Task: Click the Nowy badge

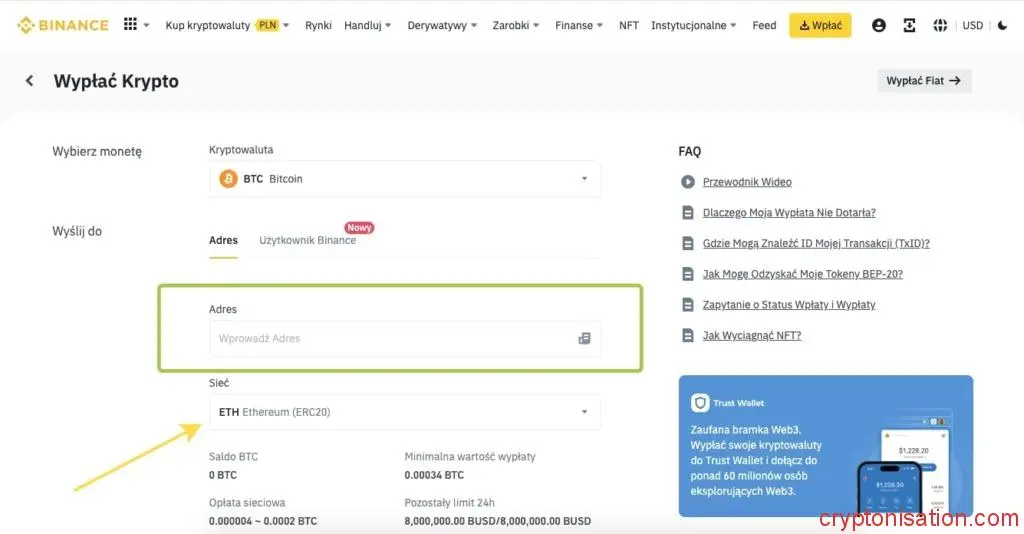Action: pos(359,227)
